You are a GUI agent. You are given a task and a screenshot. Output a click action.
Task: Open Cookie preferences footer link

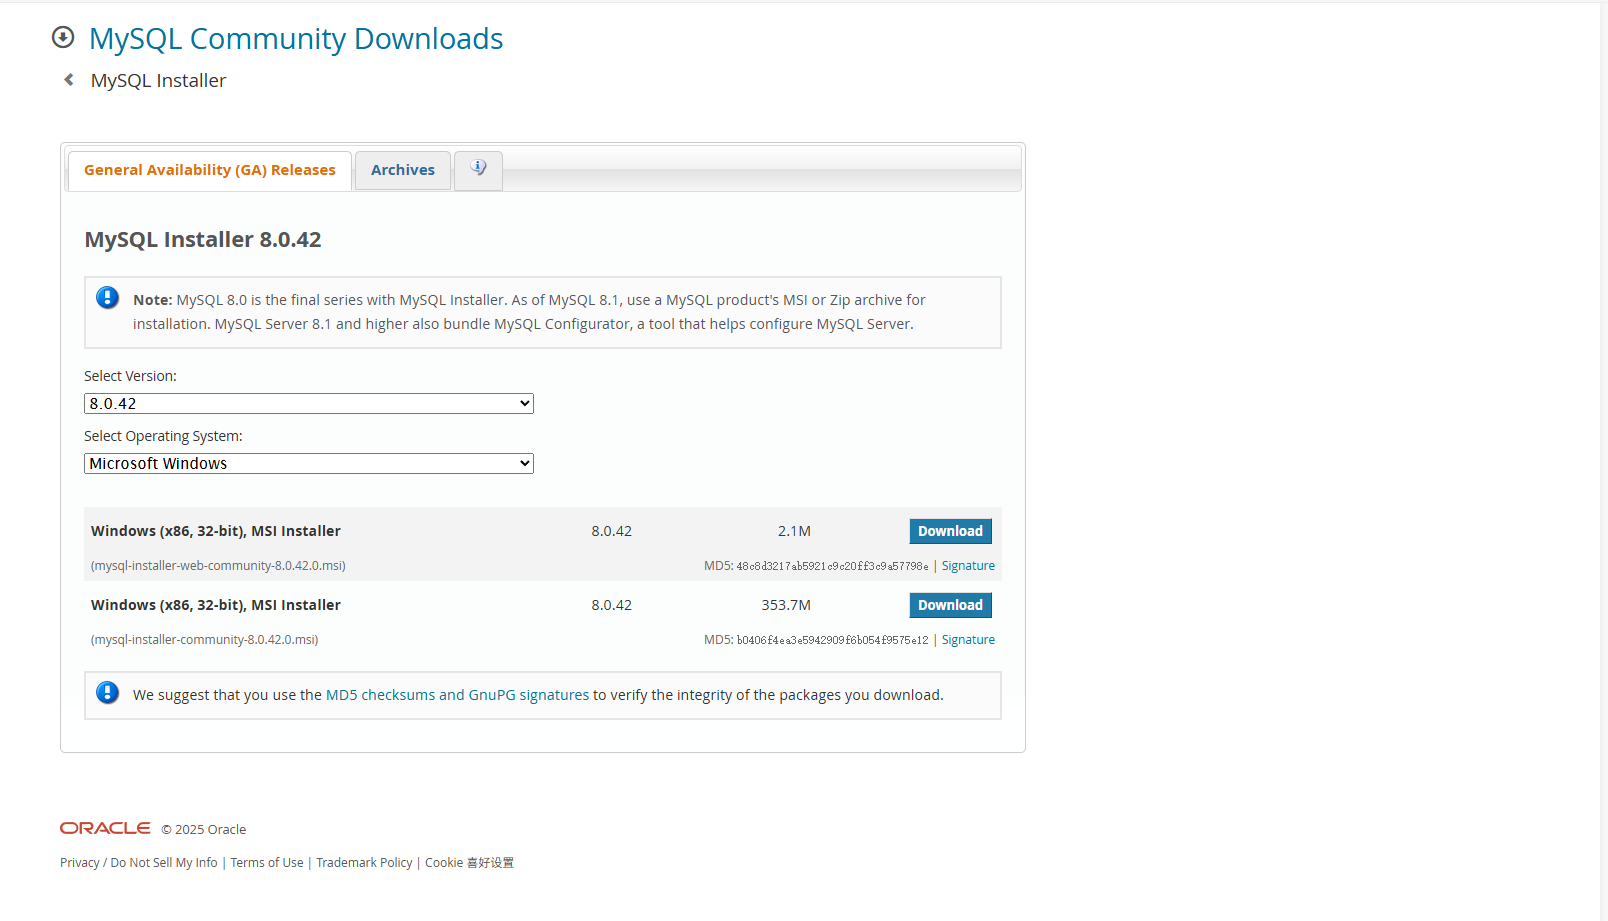(x=469, y=862)
